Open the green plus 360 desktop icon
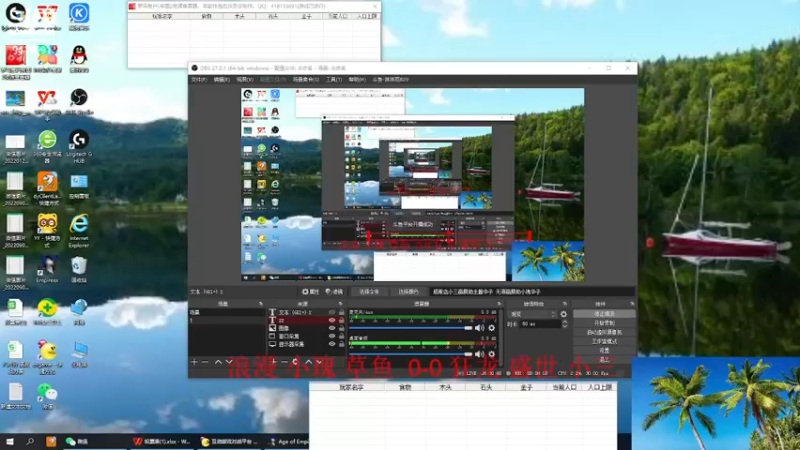The height and width of the screenshot is (450, 800). [x=47, y=311]
